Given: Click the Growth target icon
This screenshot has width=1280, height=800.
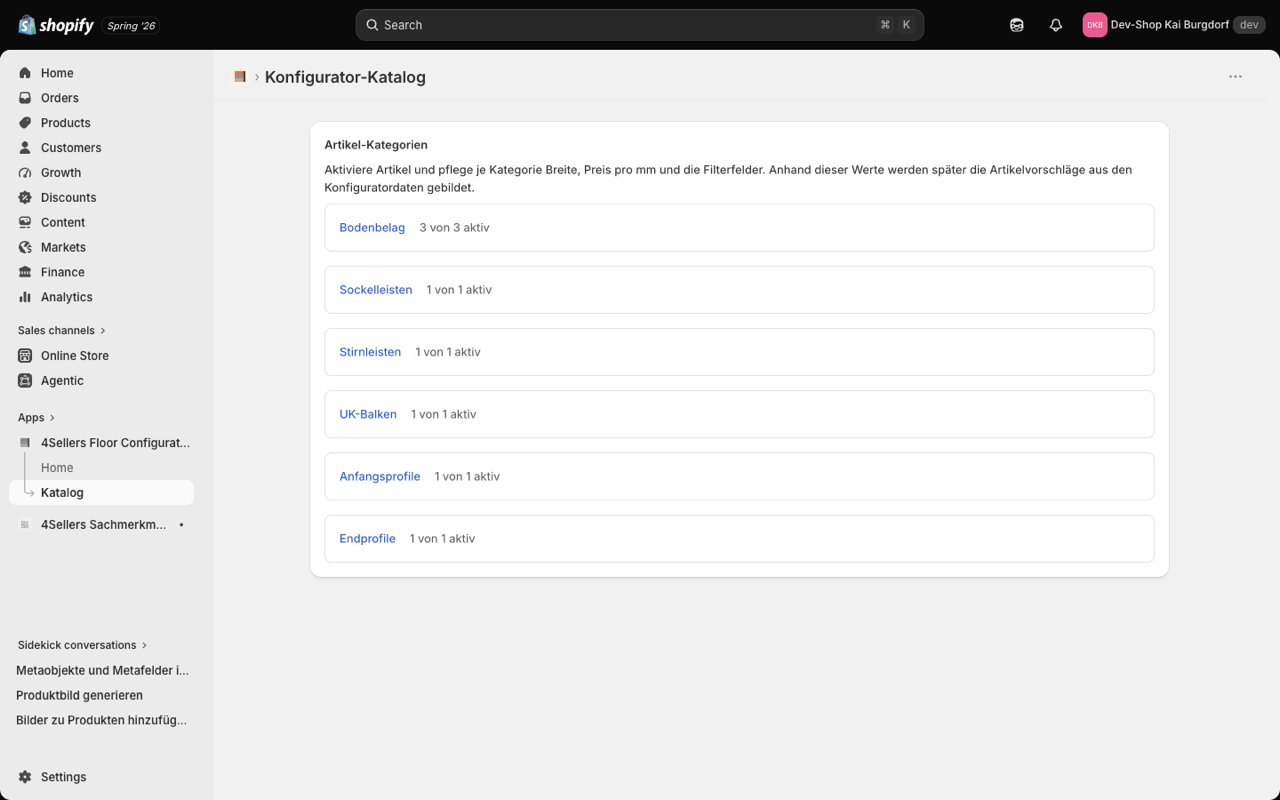Looking at the screenshot, I should click(x=25, y=173).
